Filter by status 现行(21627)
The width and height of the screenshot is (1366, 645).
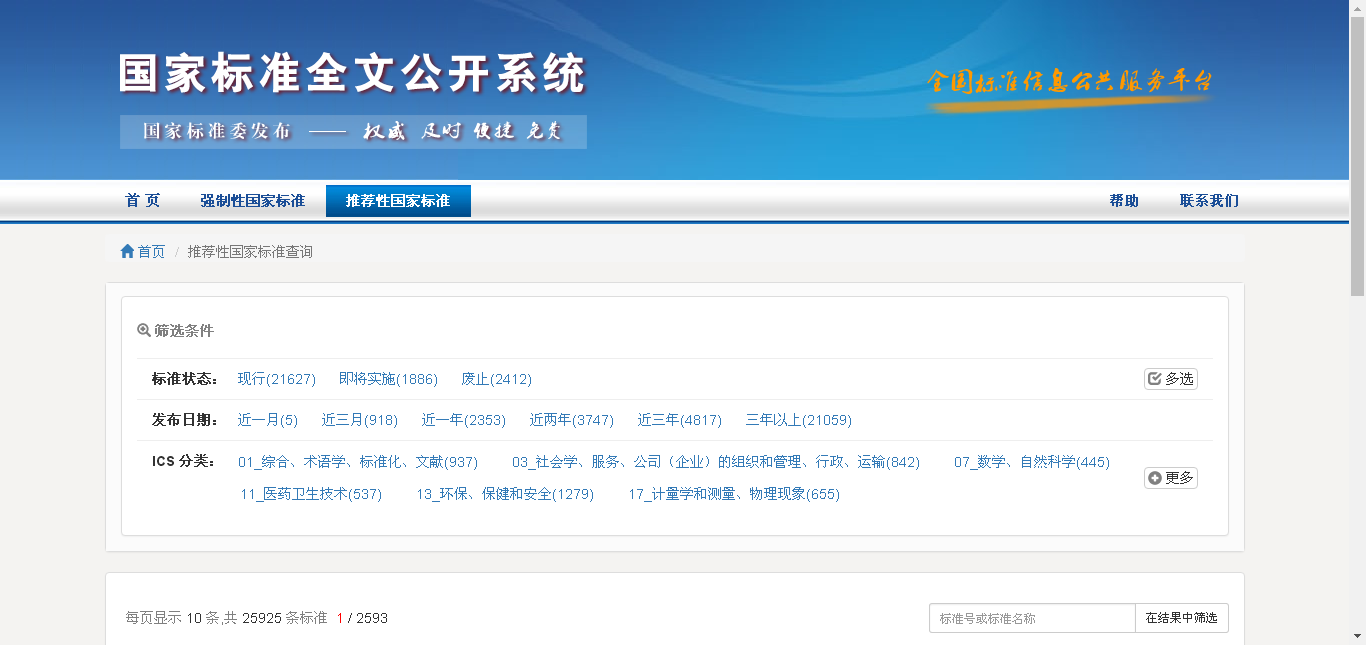coord(277,379)
